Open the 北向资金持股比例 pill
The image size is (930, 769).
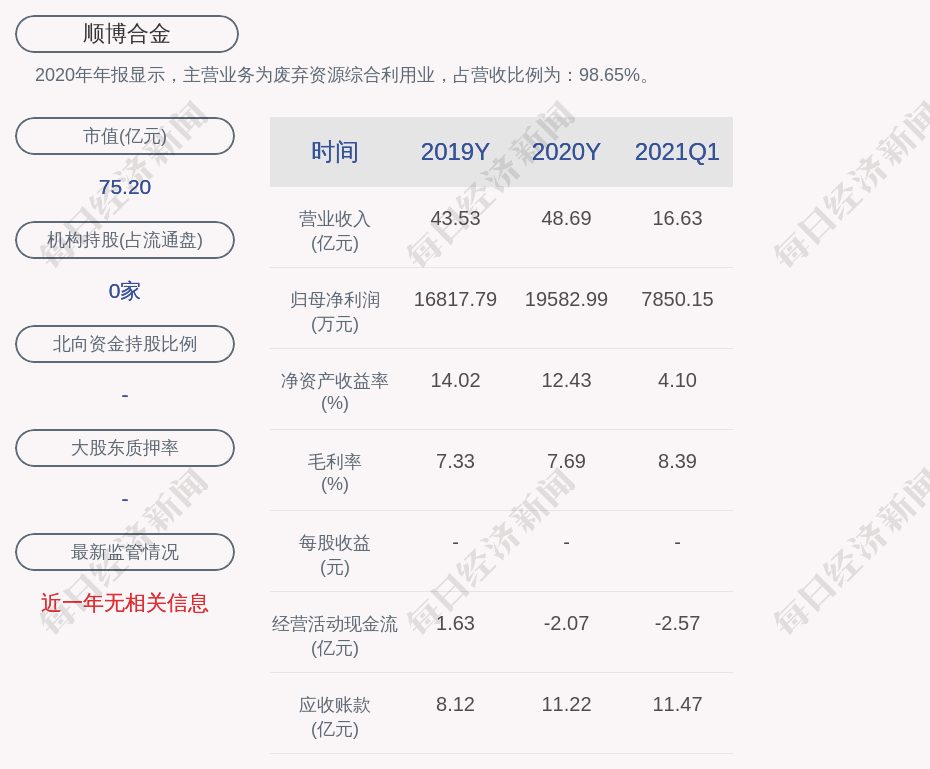pos(125,344)
